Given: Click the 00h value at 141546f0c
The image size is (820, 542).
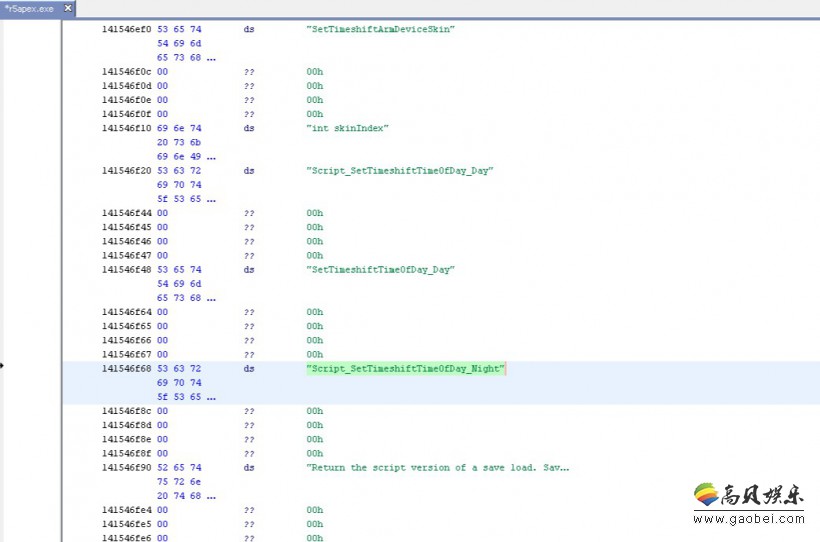Looking at the screenshot, I should pyautogui.click(x=315, y=72).
